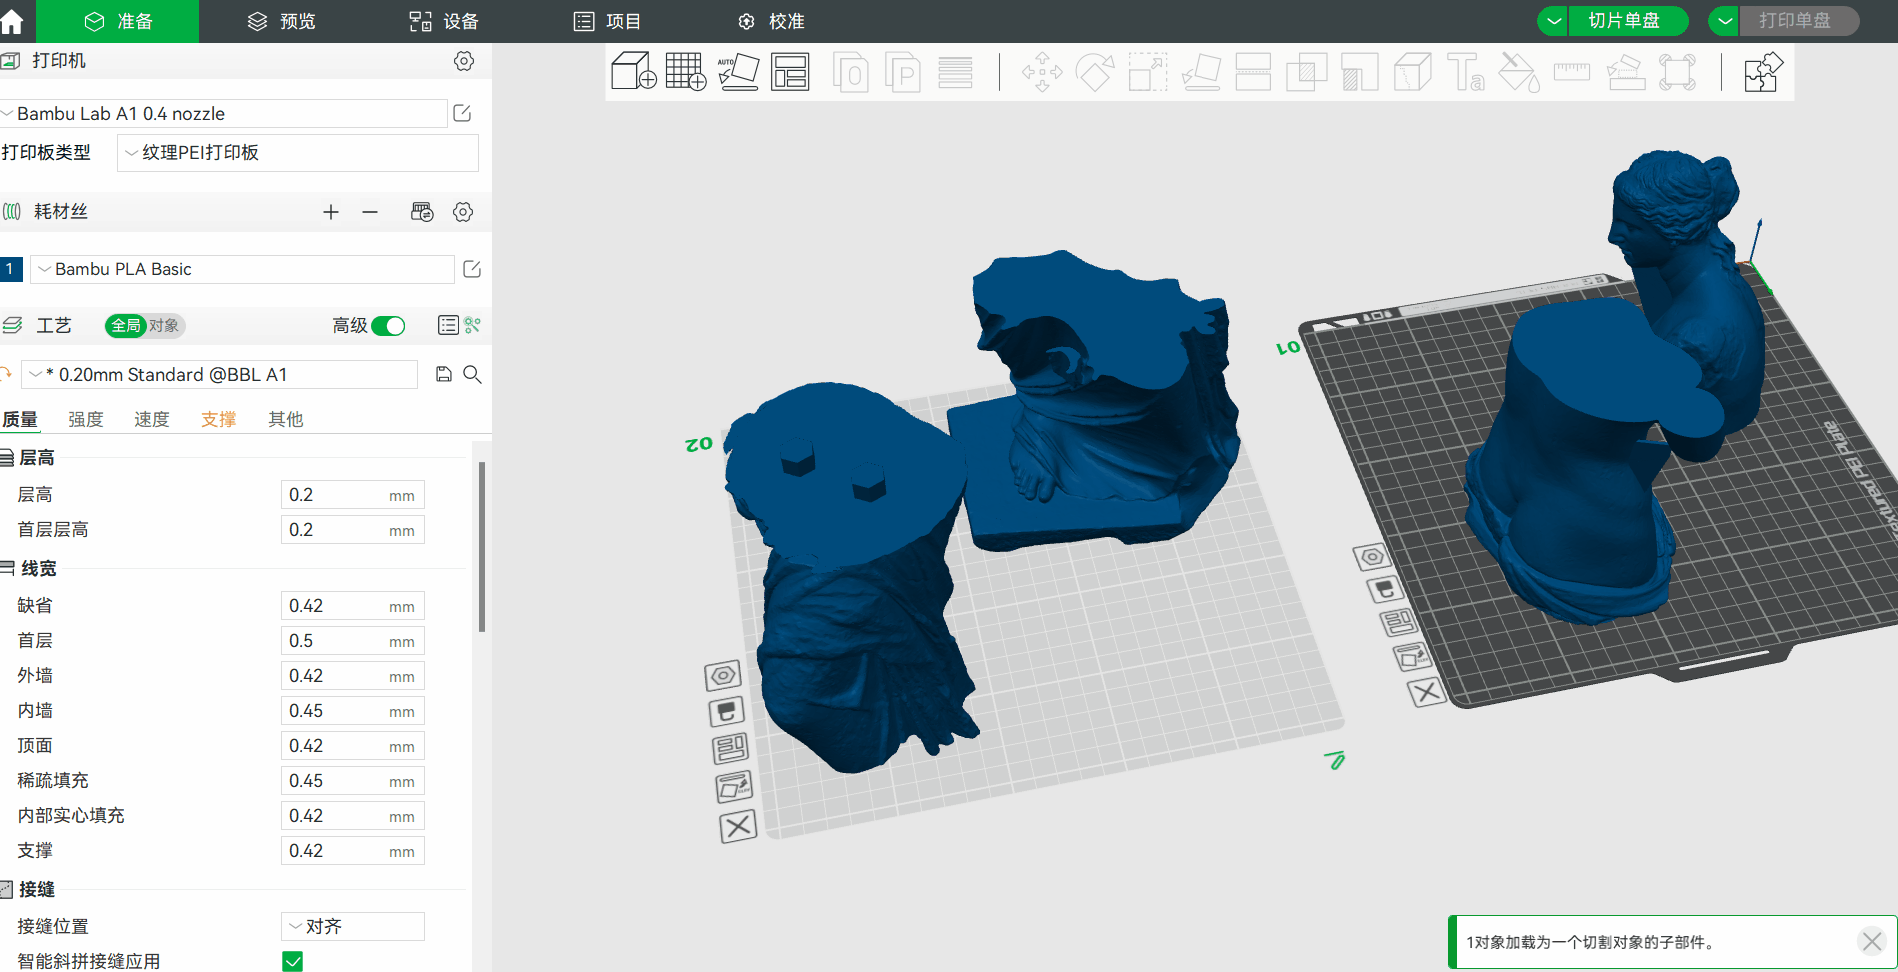This screenshot has height=972, width=1898.
Task: Dismiss the cut object notification
Action: pyautogui.click(x=1872, y=941)
